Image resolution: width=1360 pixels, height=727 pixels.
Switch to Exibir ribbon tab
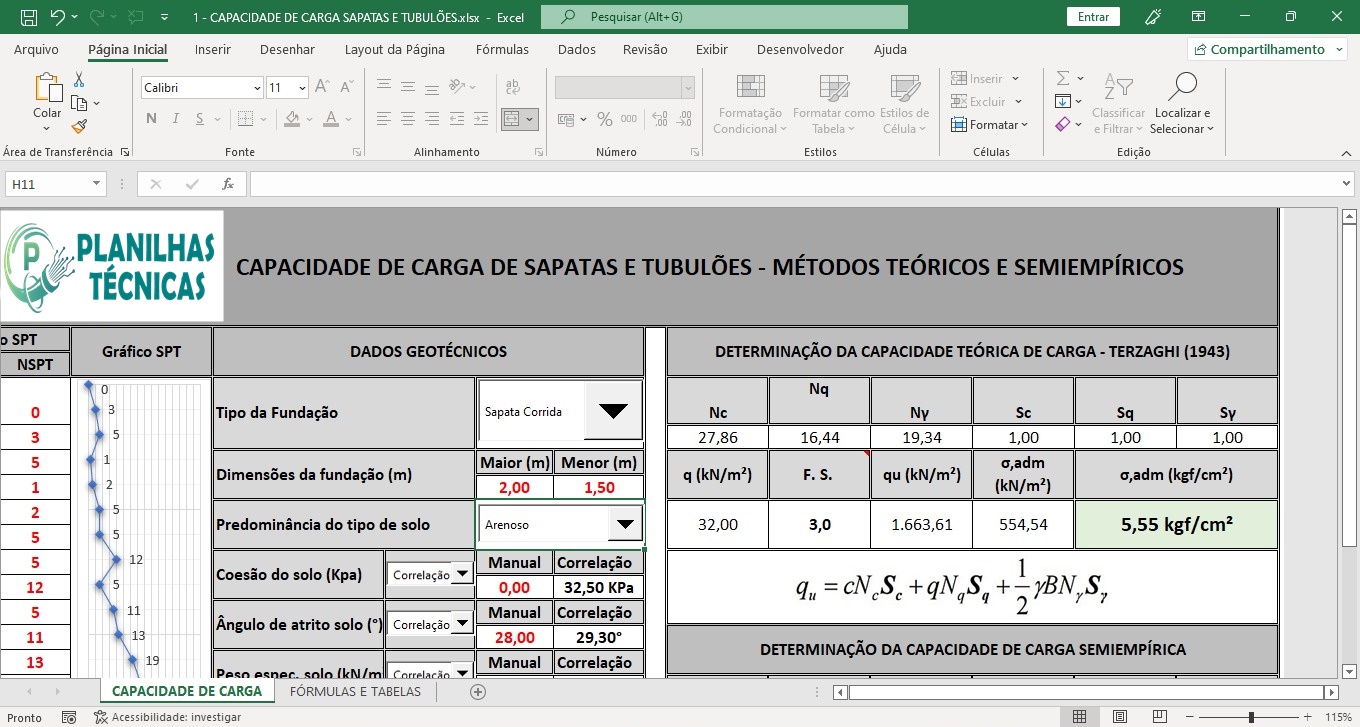click(x=712, y=49)
